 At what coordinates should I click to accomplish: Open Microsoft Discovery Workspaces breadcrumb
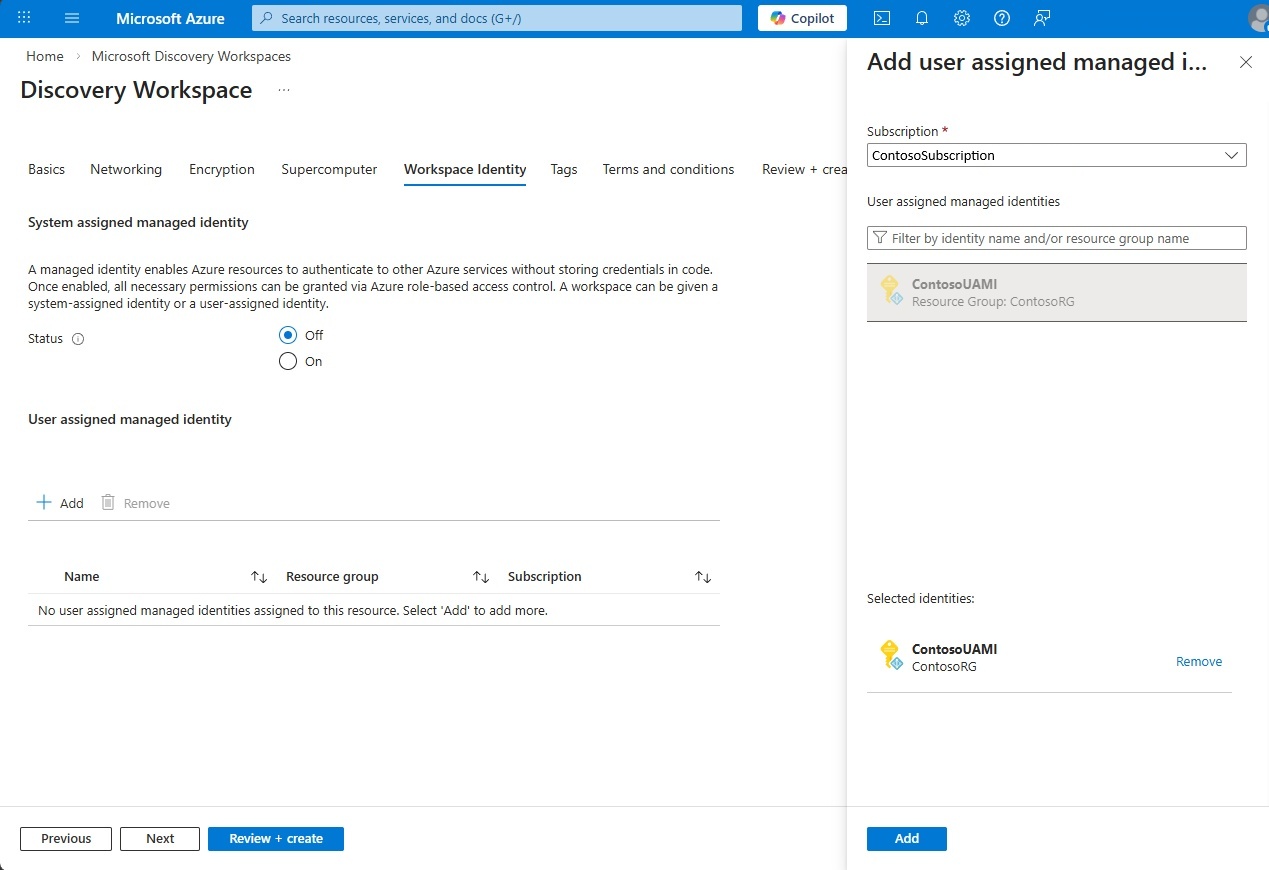[x=191, y=56]
